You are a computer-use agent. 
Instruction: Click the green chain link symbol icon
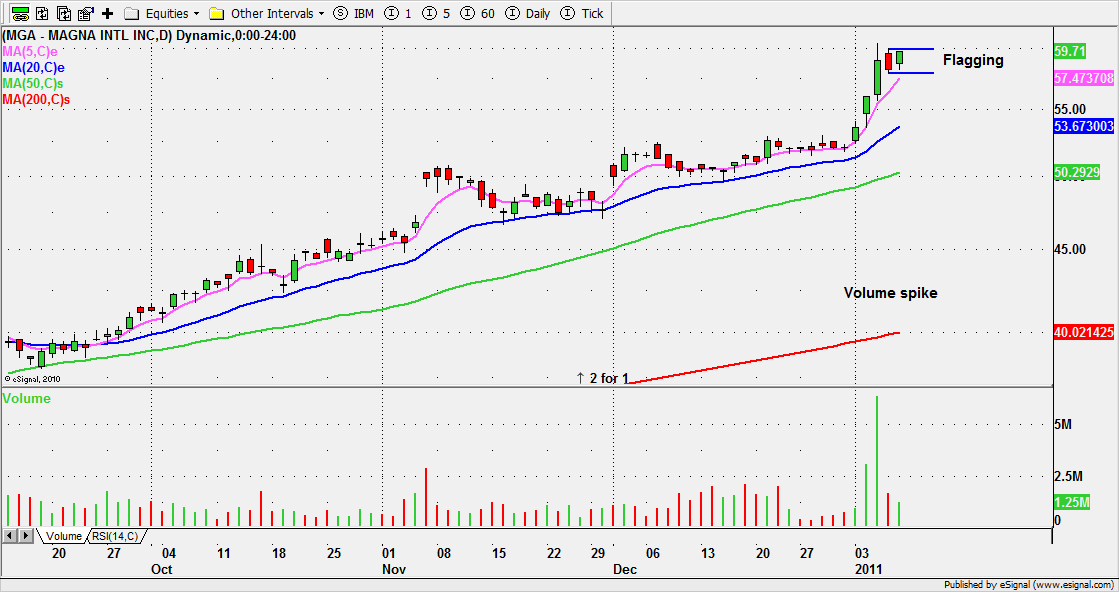(21, 13)
